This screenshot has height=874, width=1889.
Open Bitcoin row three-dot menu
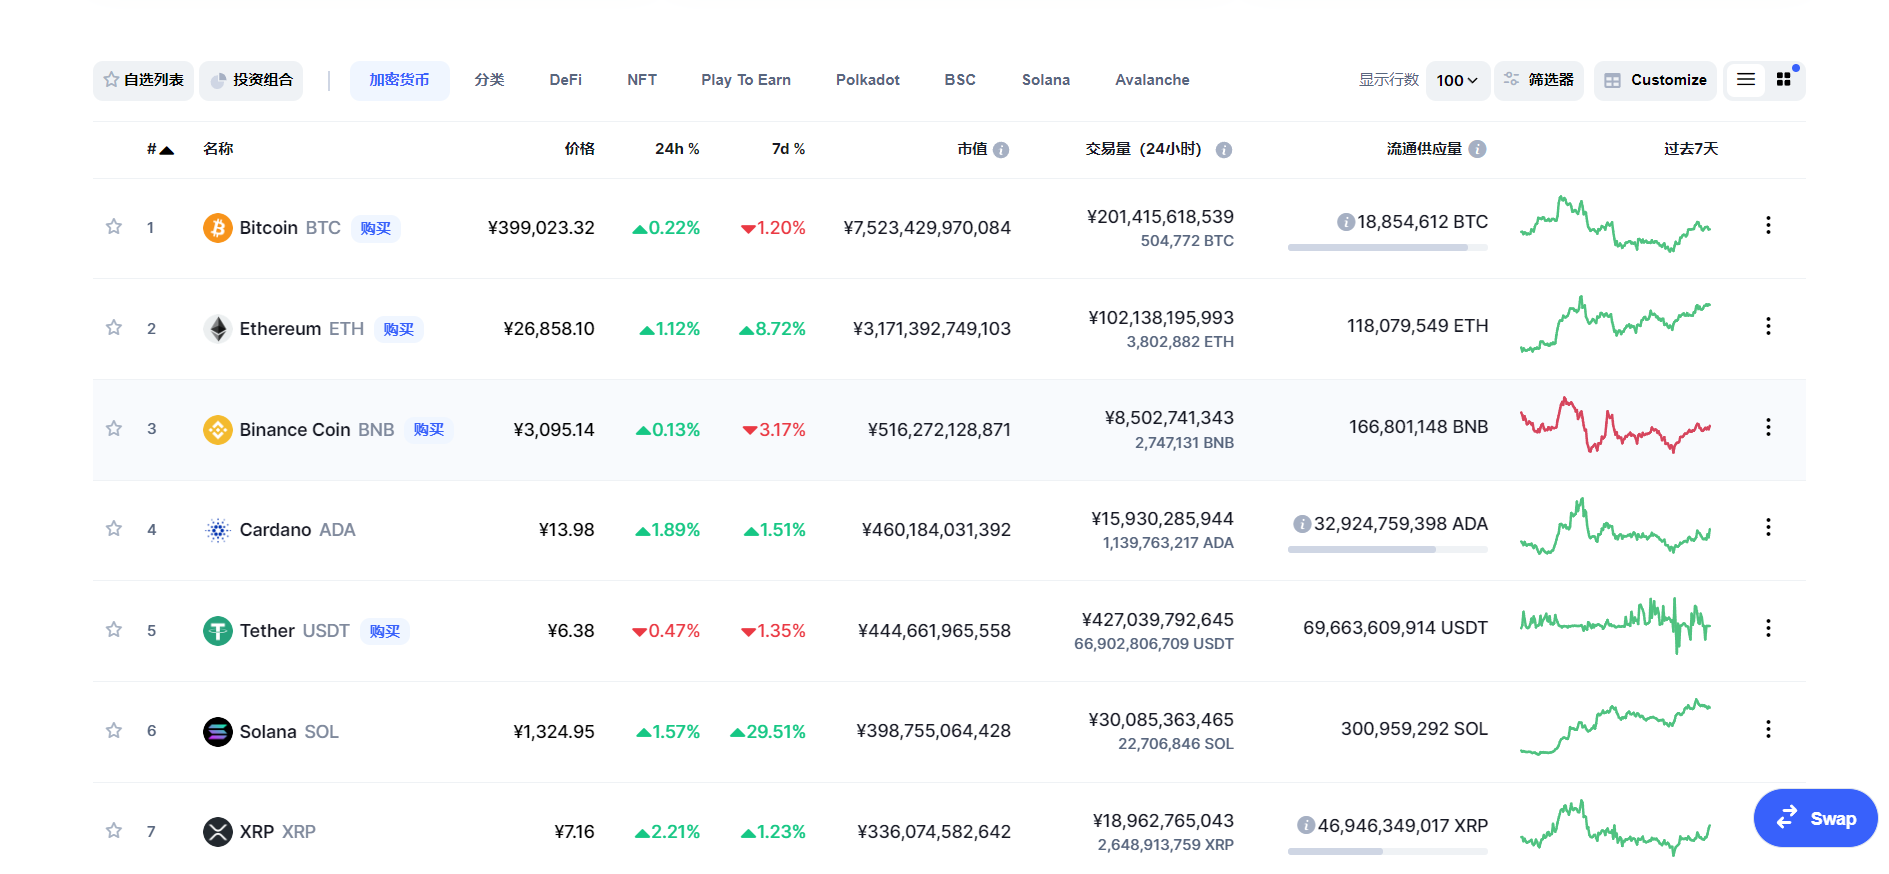pyautogui.click(x=1767, y=225)
